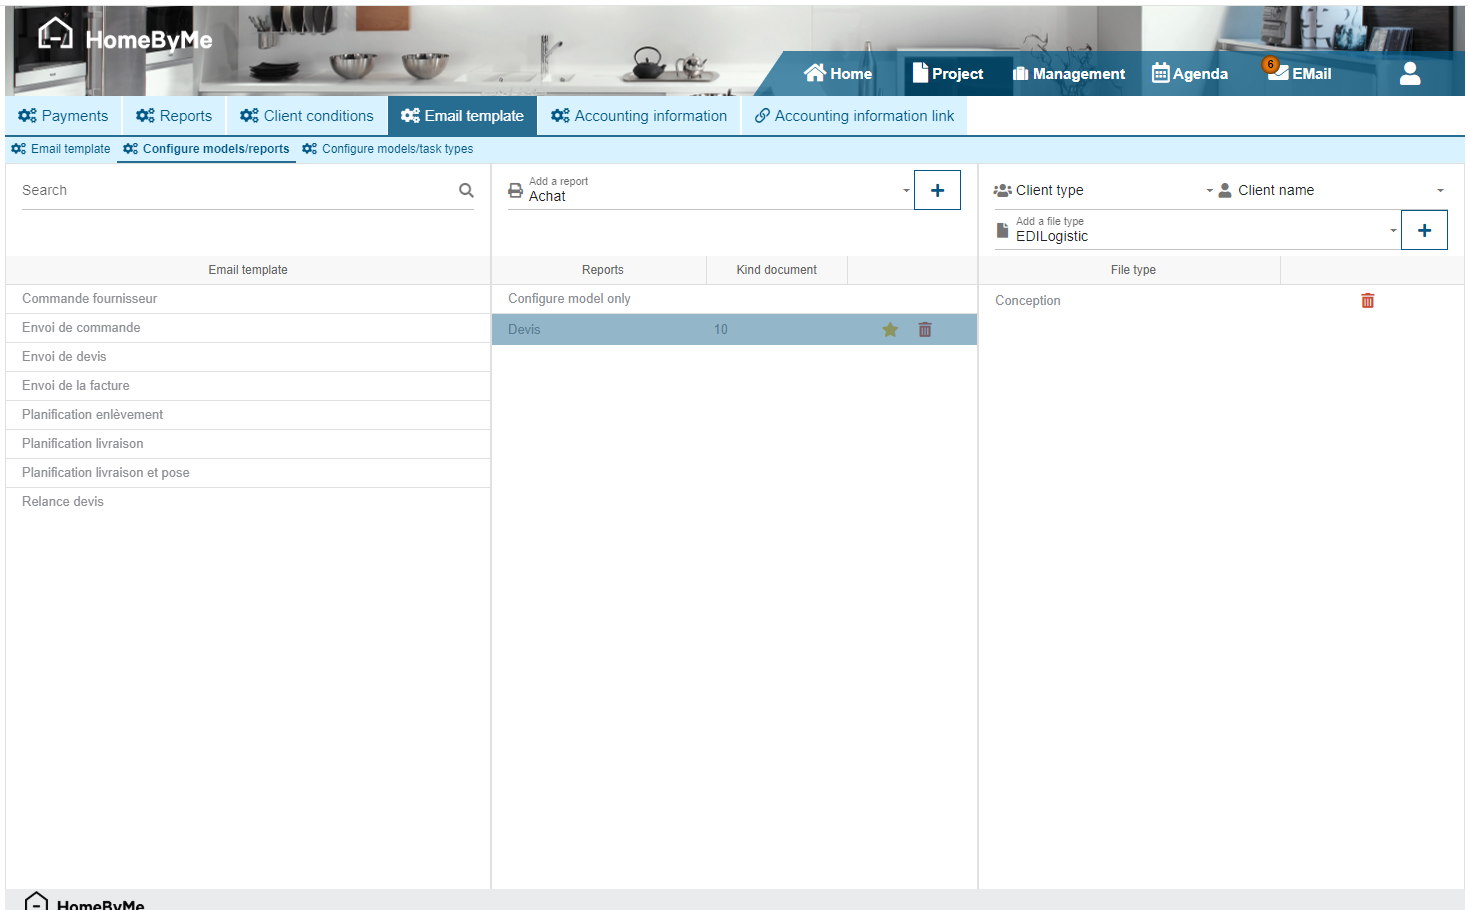Click into the Search input field
Image resolution: width=1468 pixels, height=910 pixels.
coord(235,190)
